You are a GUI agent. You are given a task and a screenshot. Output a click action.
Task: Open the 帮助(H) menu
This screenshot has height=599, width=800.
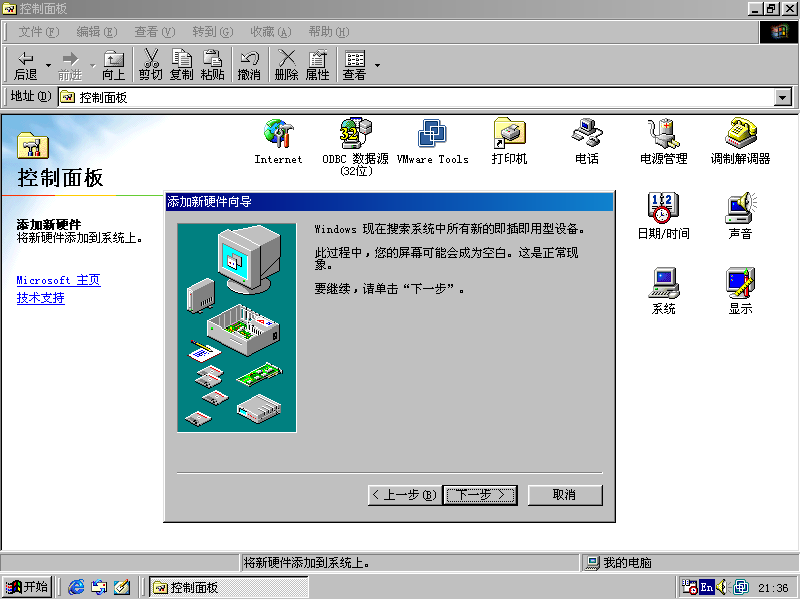coord(329,32)
